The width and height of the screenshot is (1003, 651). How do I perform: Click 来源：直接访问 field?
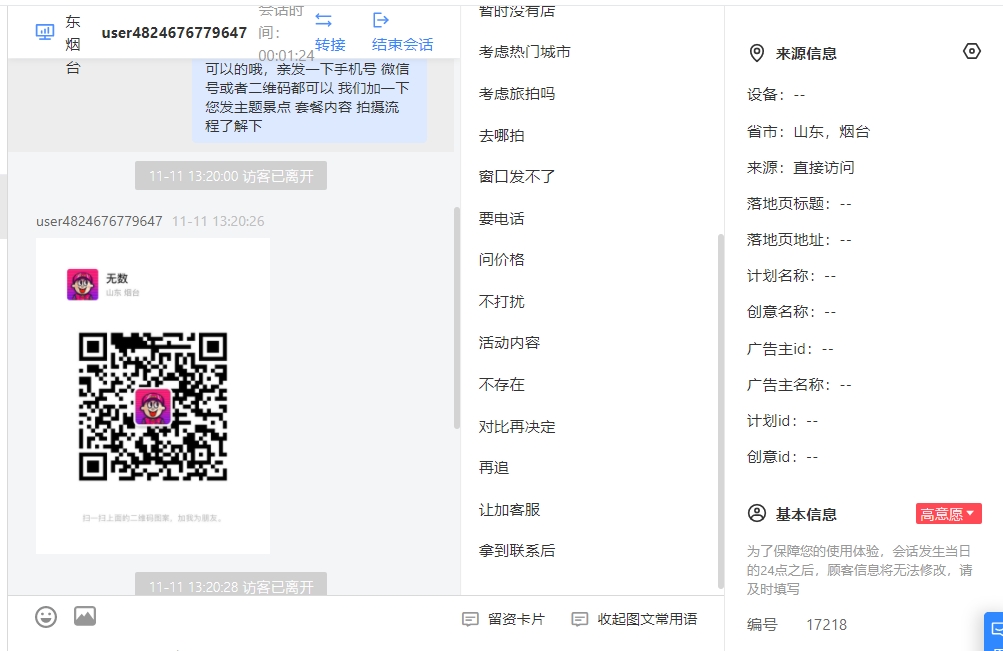coord(801,168)
